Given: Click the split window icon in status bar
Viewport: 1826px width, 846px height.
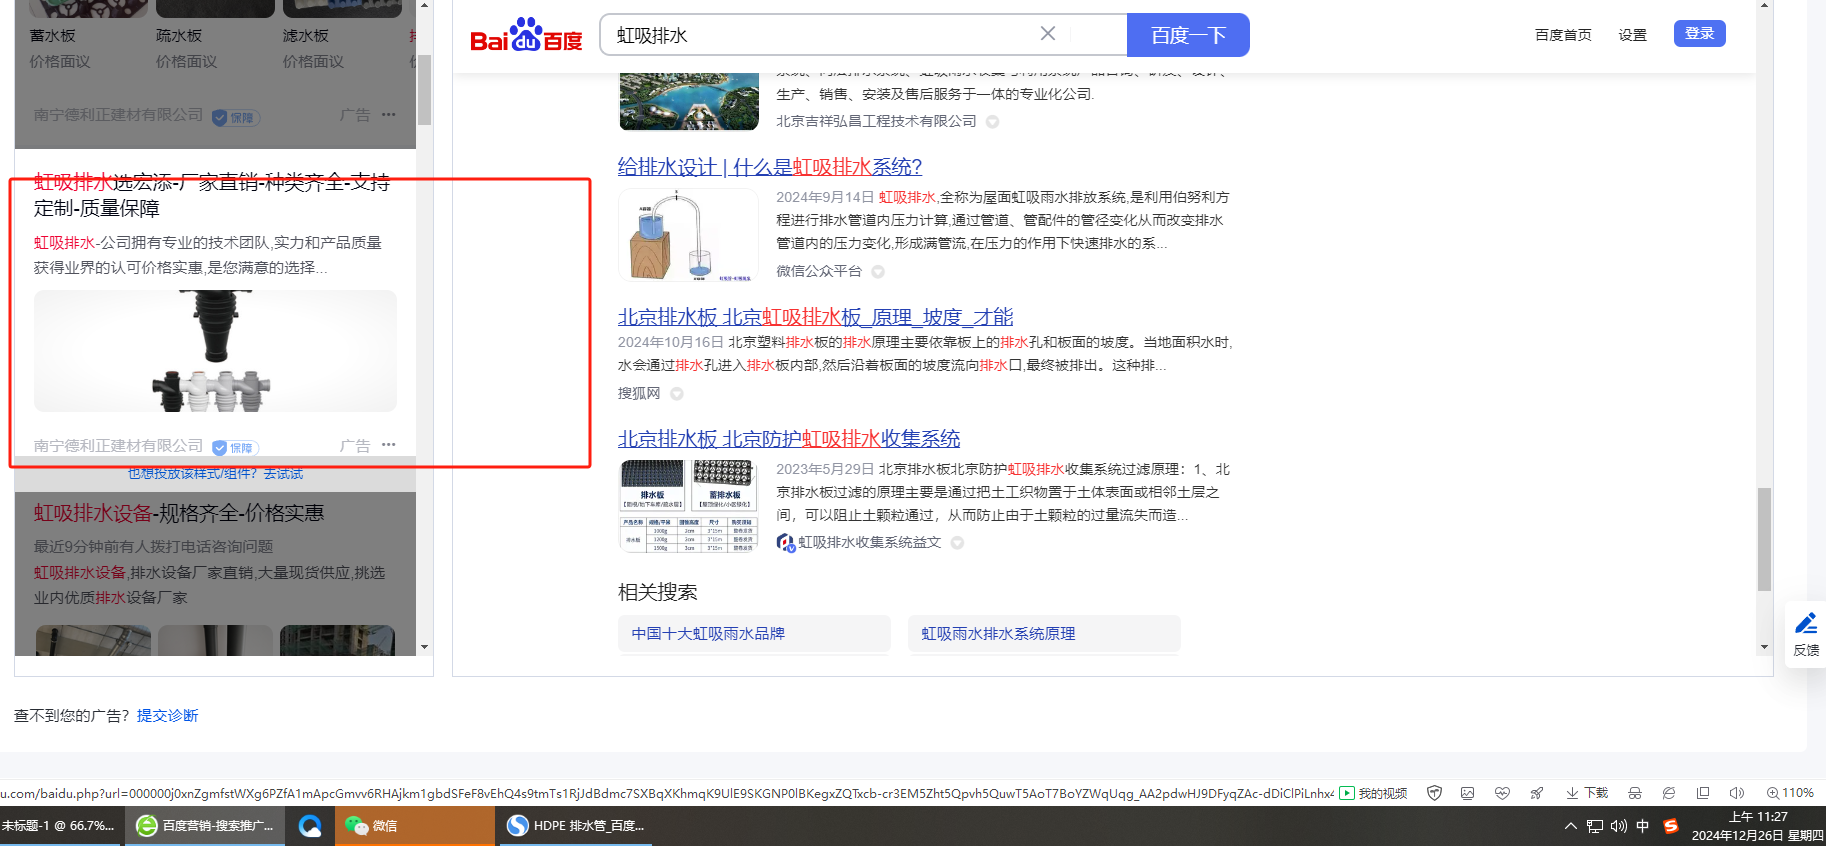Looking at the screenshot, I should point(1703,793).
